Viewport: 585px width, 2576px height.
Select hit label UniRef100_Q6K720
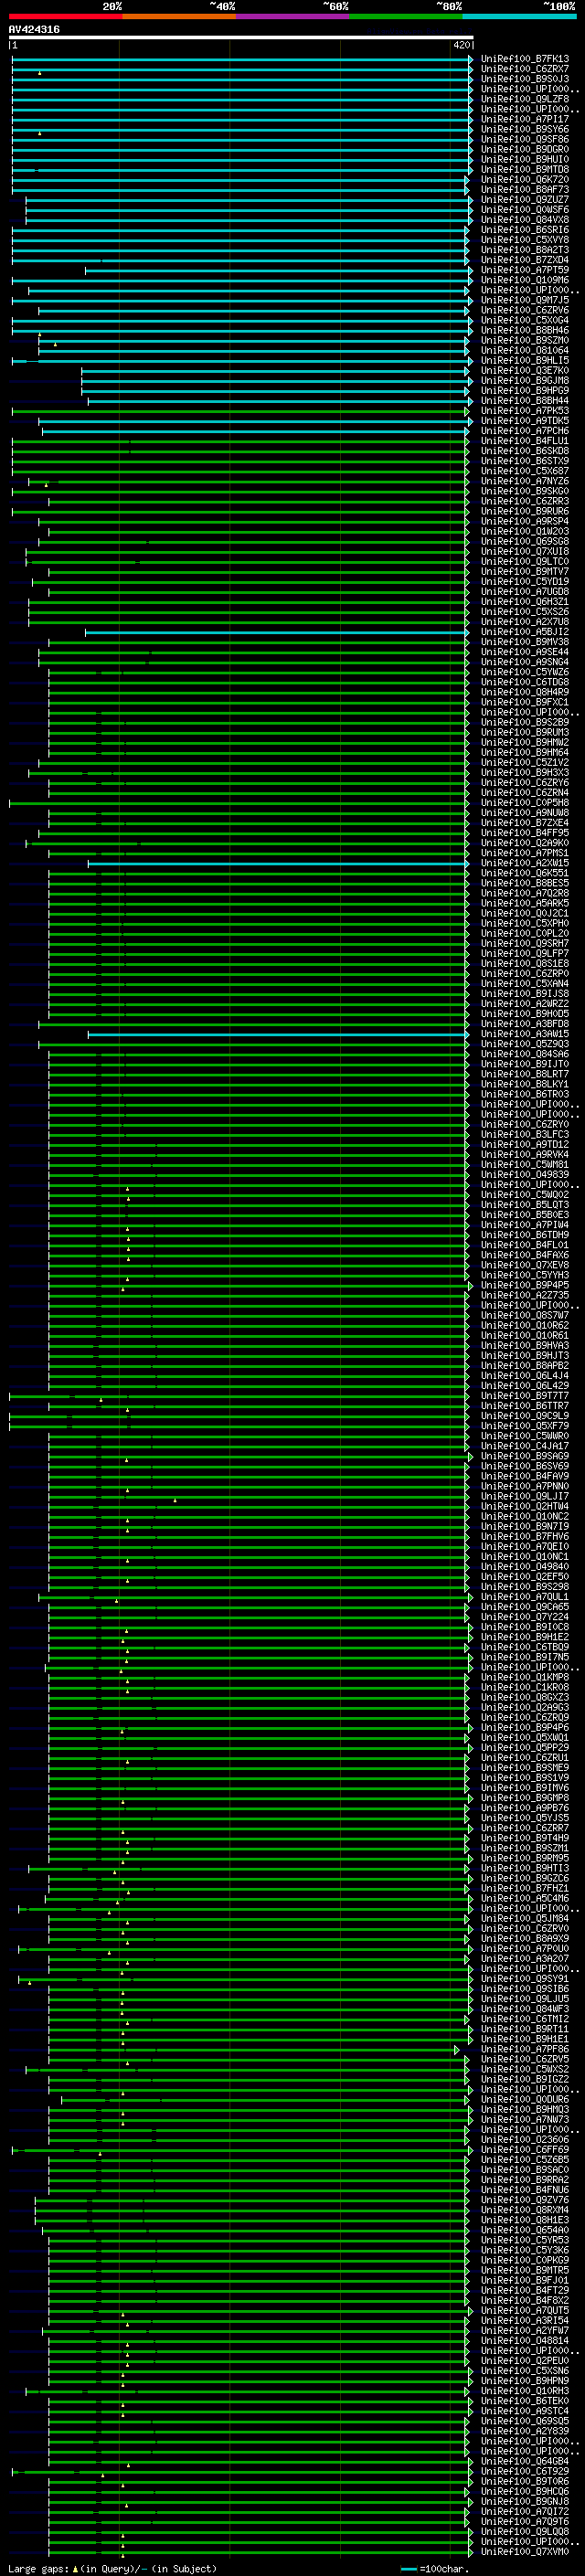525,179
